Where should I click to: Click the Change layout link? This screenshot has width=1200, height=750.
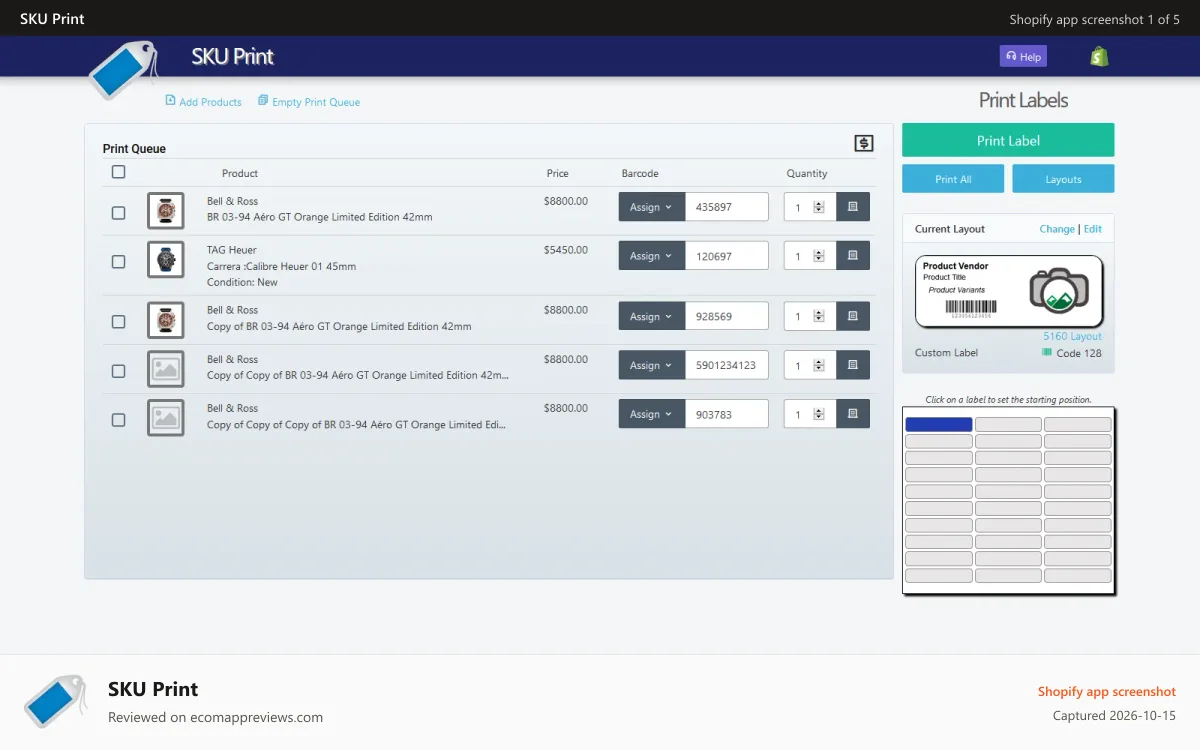coord(1057,229)
